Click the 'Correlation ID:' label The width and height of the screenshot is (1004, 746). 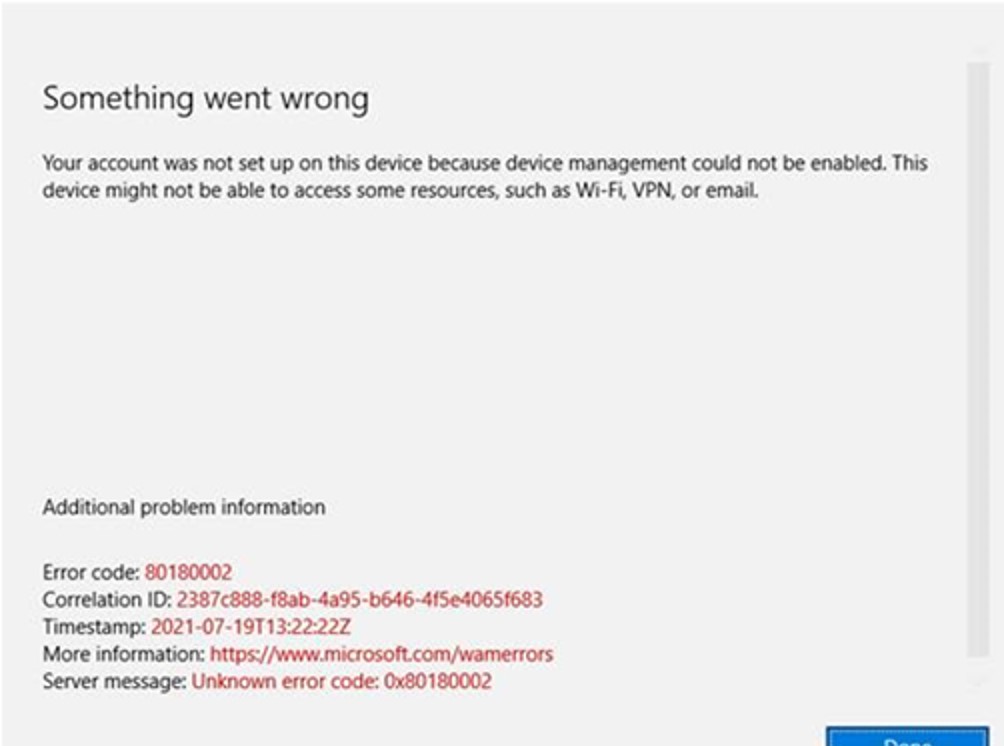107,599
